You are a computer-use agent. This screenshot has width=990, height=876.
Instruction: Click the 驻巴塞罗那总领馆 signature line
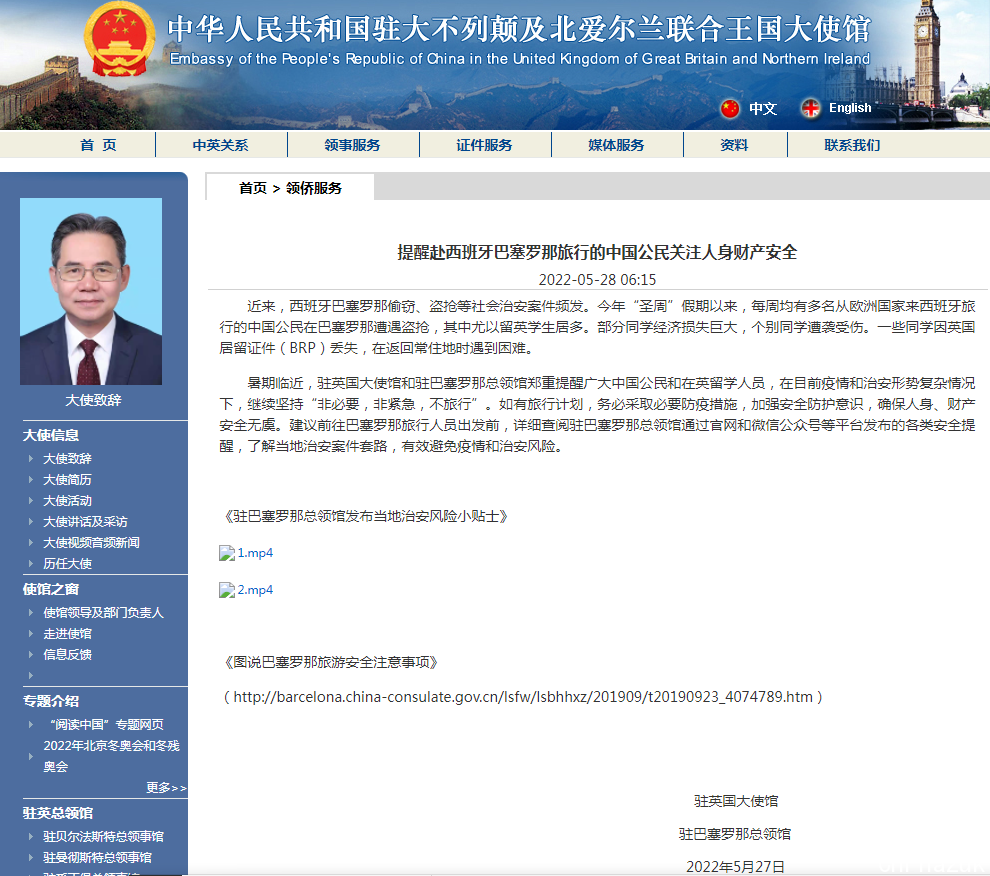735,834
